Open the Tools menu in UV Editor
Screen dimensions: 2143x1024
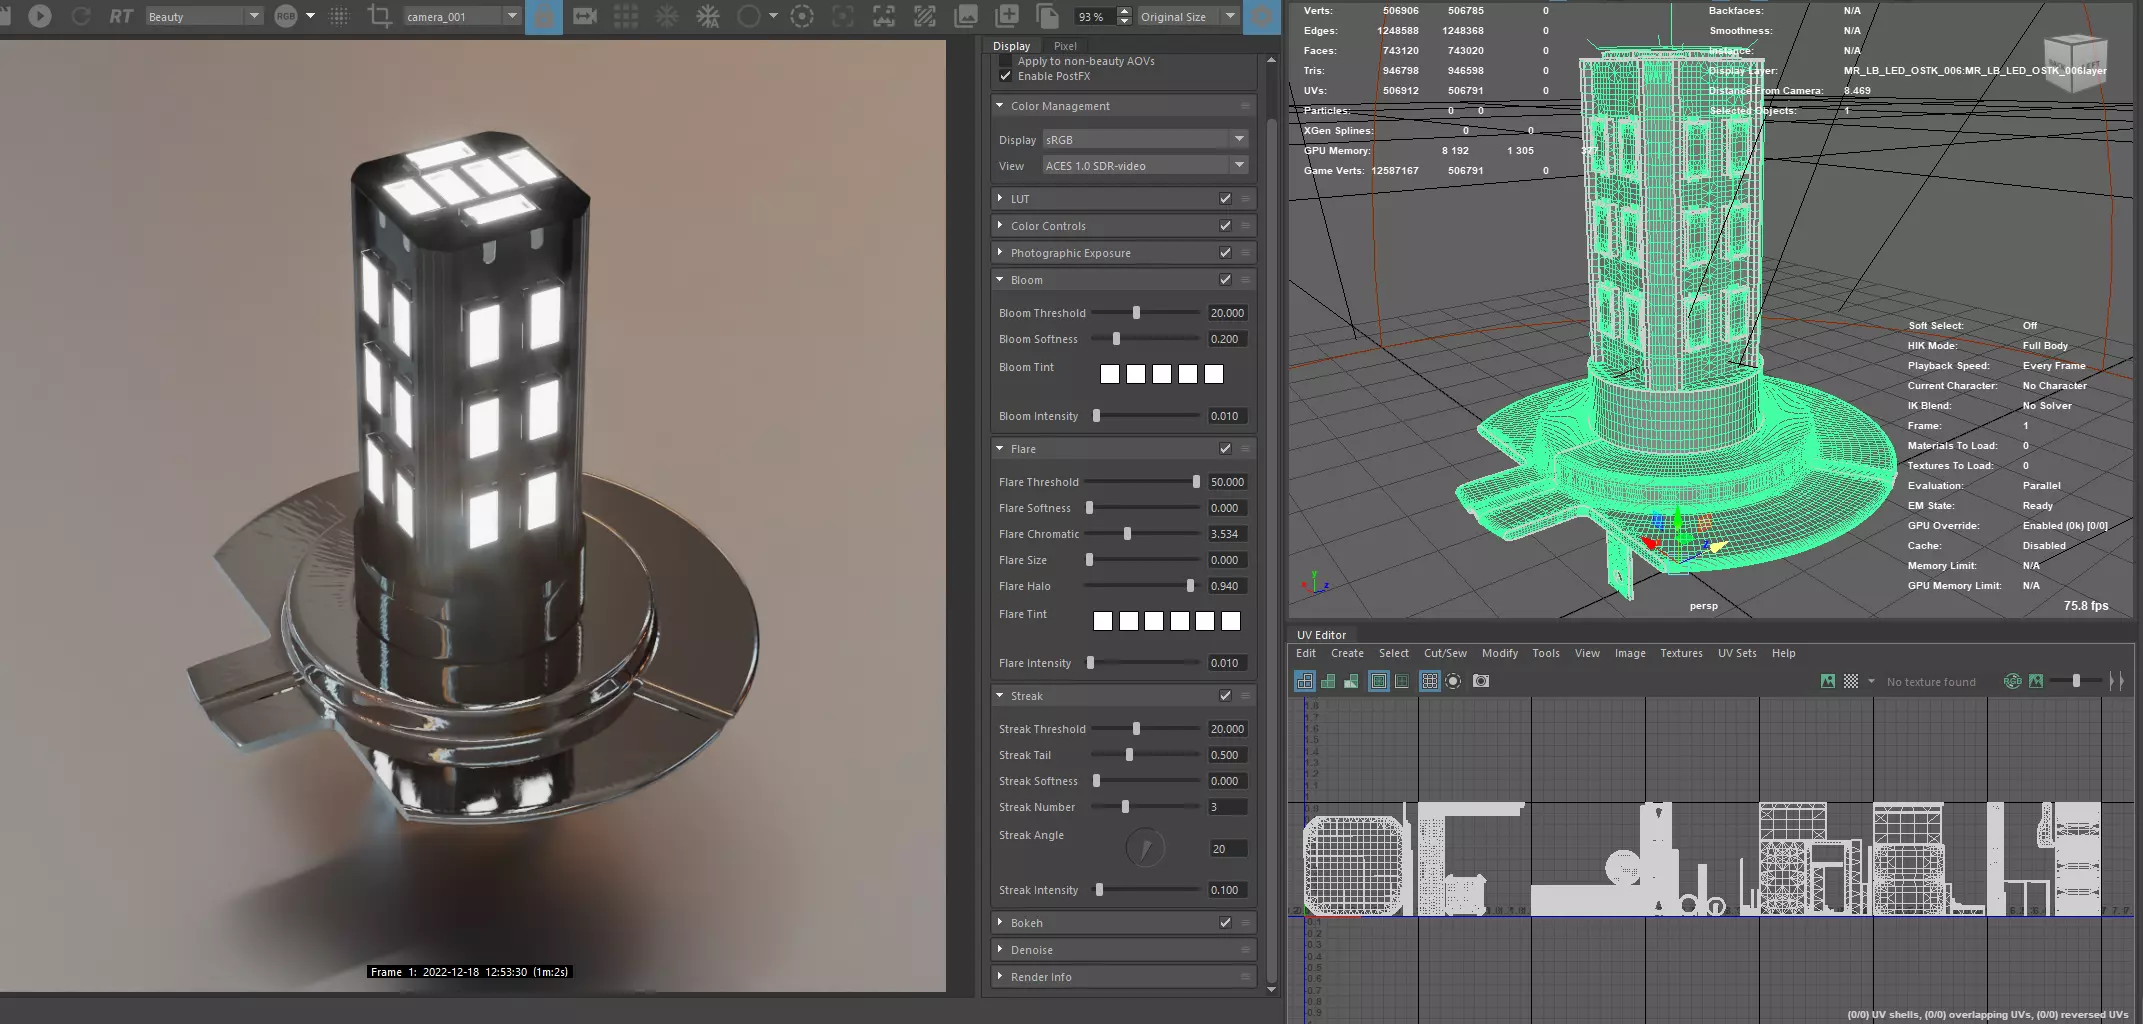(x=1545, y=653)
